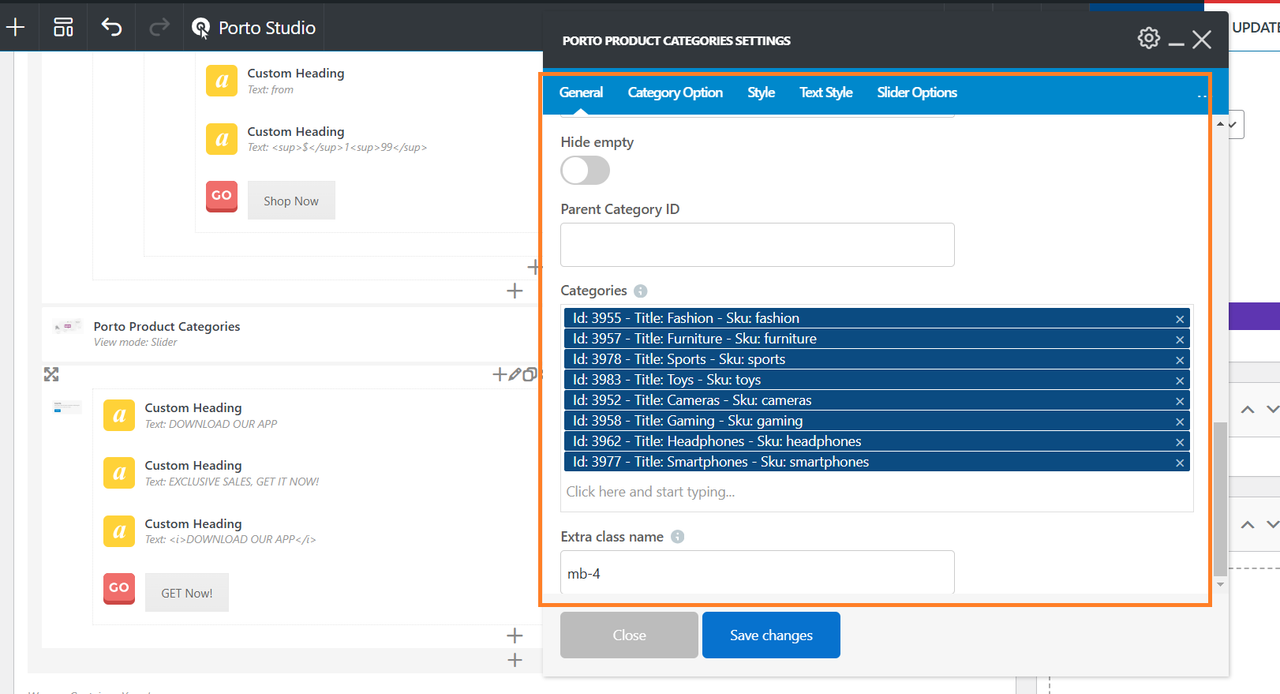
Task: Open the Slider Options tab
Action: pos(917,92)
